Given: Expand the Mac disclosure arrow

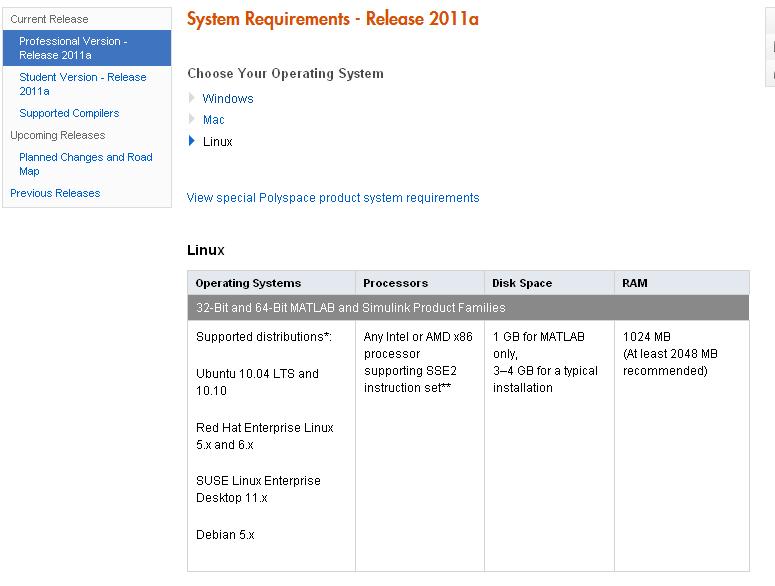Looking at the screenshot, I should pos(192,120).
